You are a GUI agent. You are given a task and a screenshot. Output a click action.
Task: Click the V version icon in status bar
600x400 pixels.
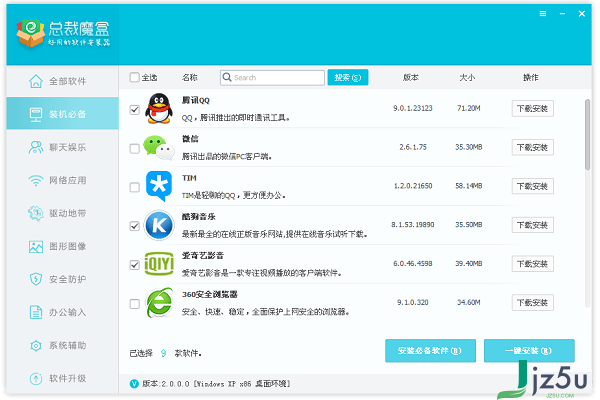tap(134, 384)
